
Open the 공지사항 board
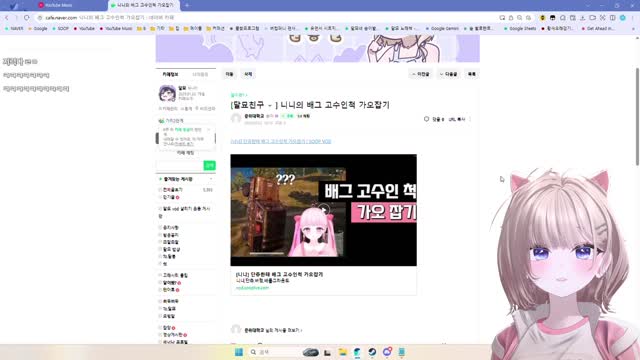point(171,228)
